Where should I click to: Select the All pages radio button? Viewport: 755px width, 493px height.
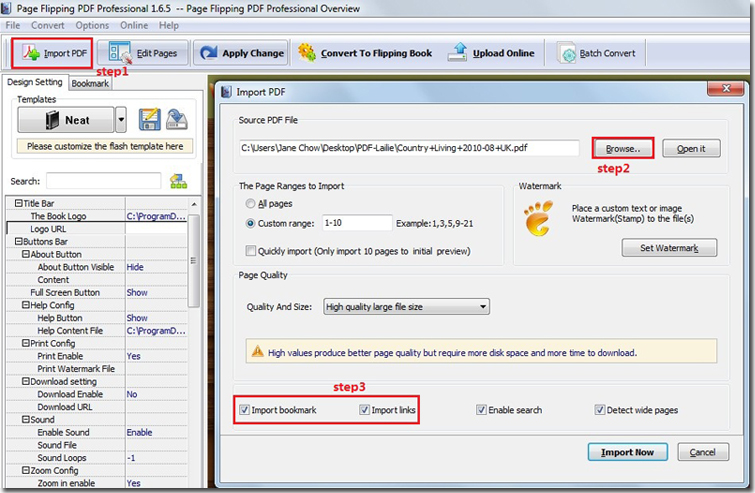pyautogui.click(x=250, y=204)
